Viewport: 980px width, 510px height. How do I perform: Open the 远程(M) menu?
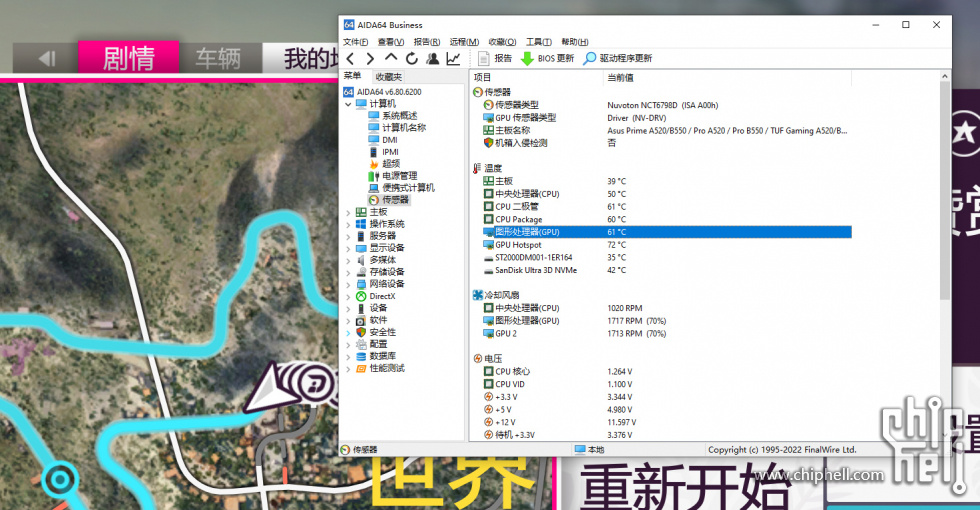point(464,42)
